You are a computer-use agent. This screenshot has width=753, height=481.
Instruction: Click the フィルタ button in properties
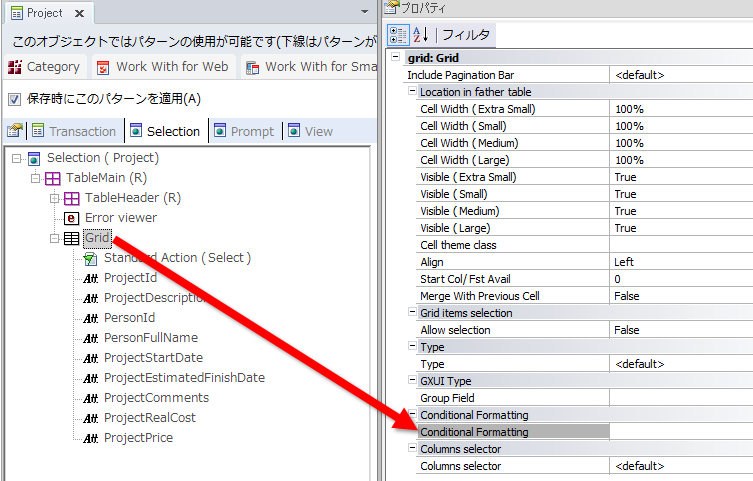[x=466, y=35]
